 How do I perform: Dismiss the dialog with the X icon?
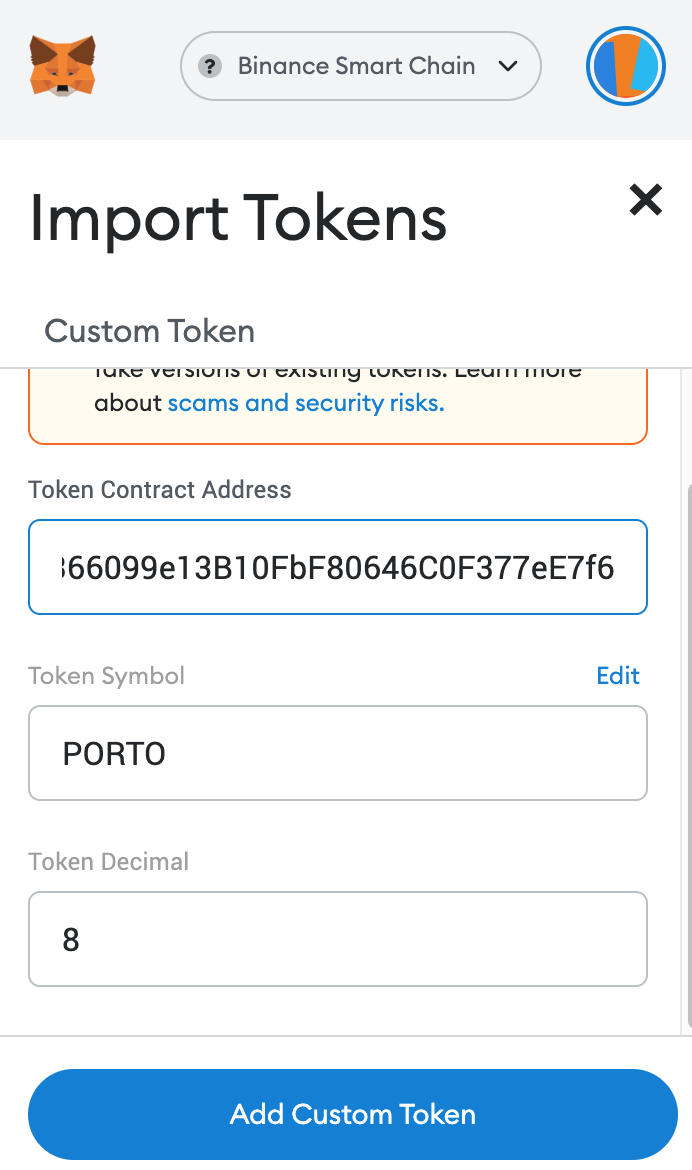tap(645, 200)
